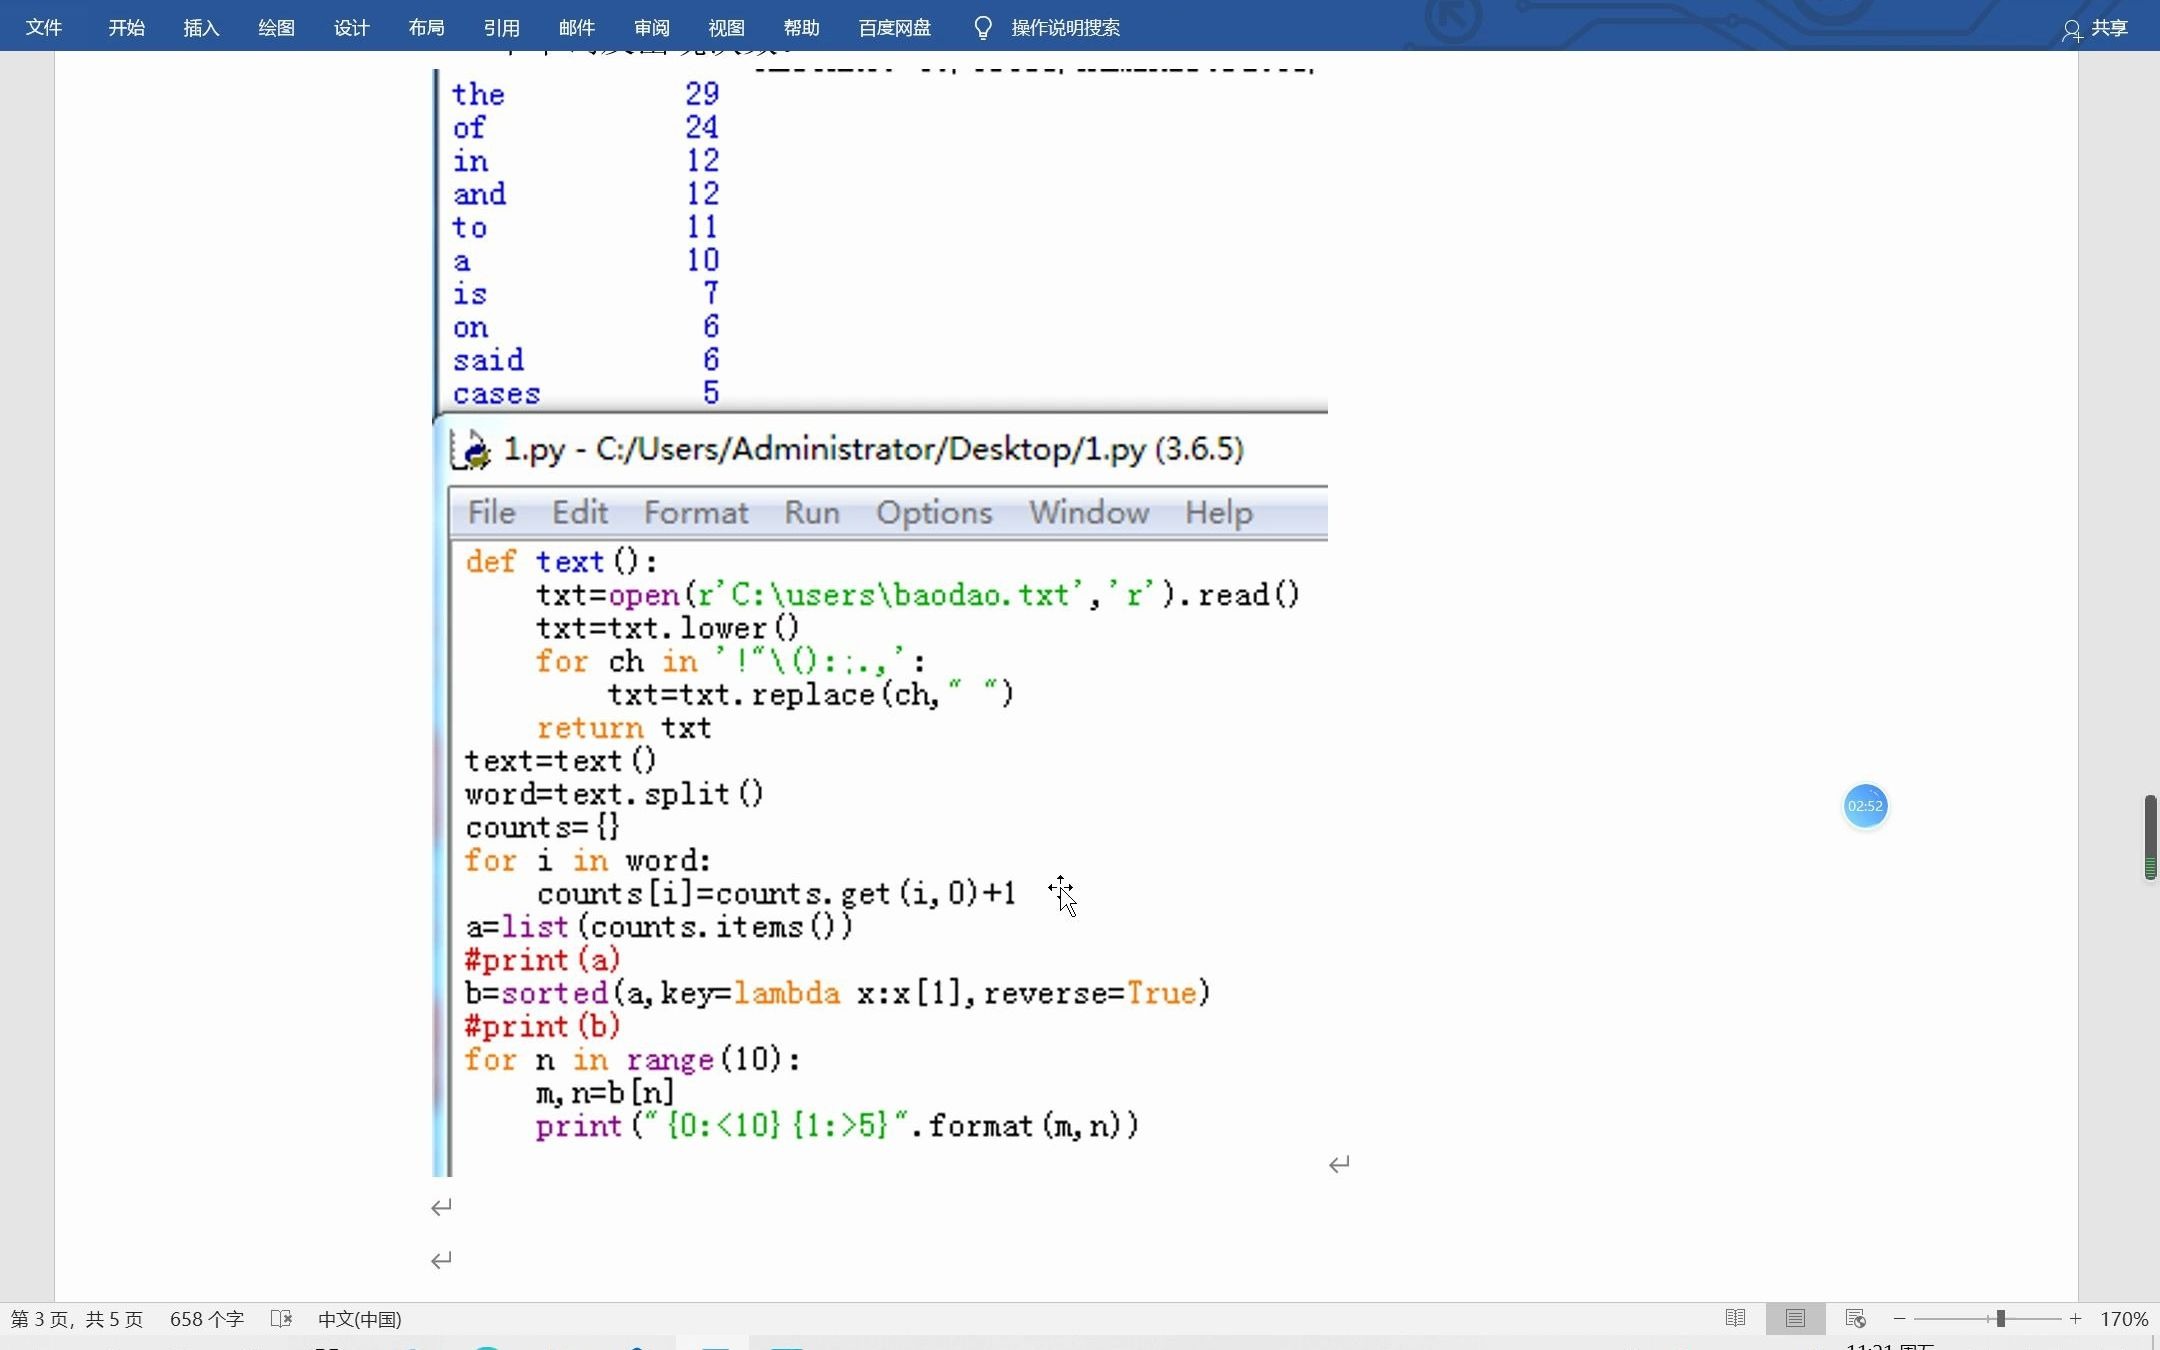Click the 中文(中国) language indicator
Screen dimensions: 2160x1350
point(360,1319)
